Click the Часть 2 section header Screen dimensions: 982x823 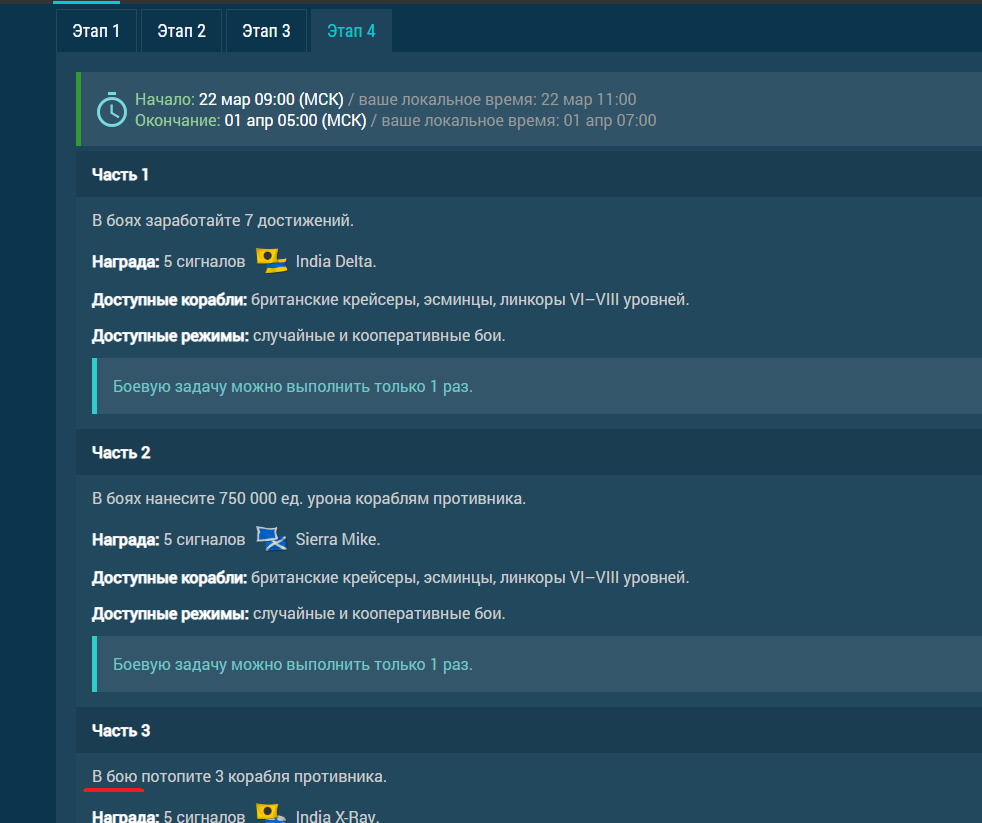[121, 453]
